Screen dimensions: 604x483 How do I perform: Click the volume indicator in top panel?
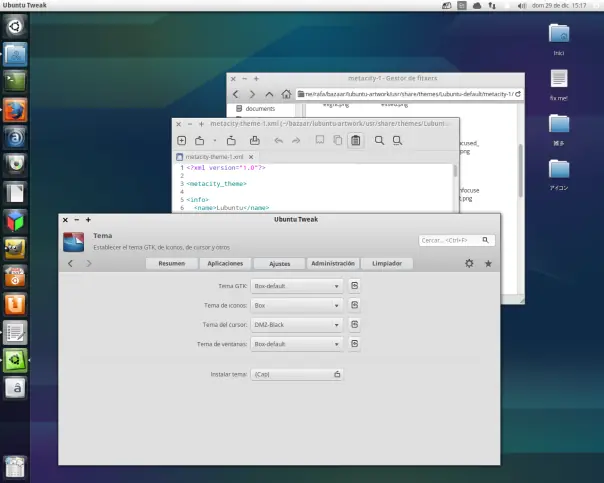[x=522, y=5]
